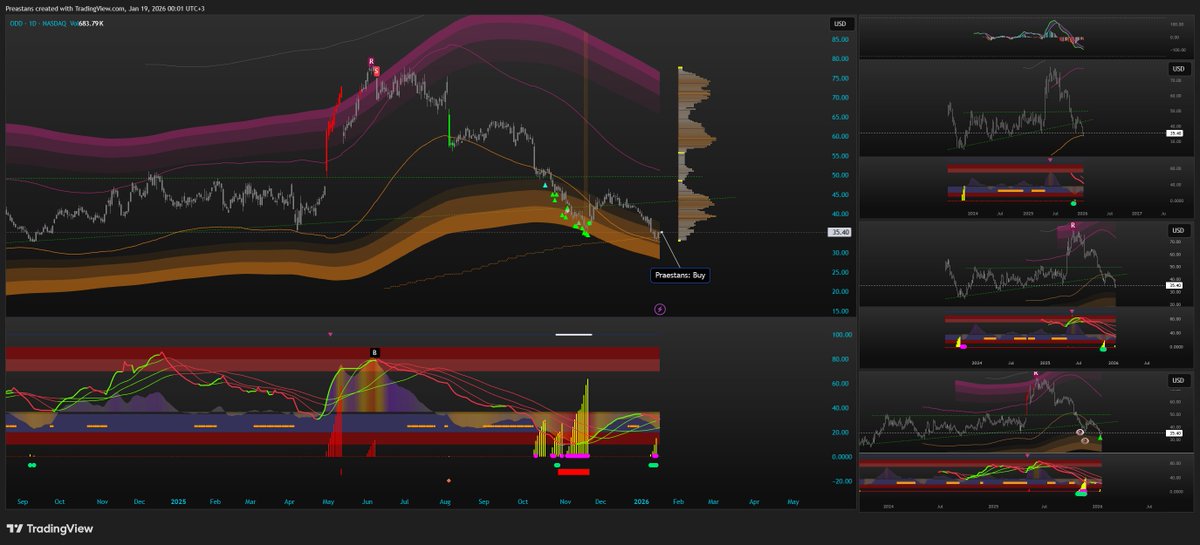Click the red horizontal bar under the oscillator
This screenshot has width=1200, height=545.
(x=574, y=471)
